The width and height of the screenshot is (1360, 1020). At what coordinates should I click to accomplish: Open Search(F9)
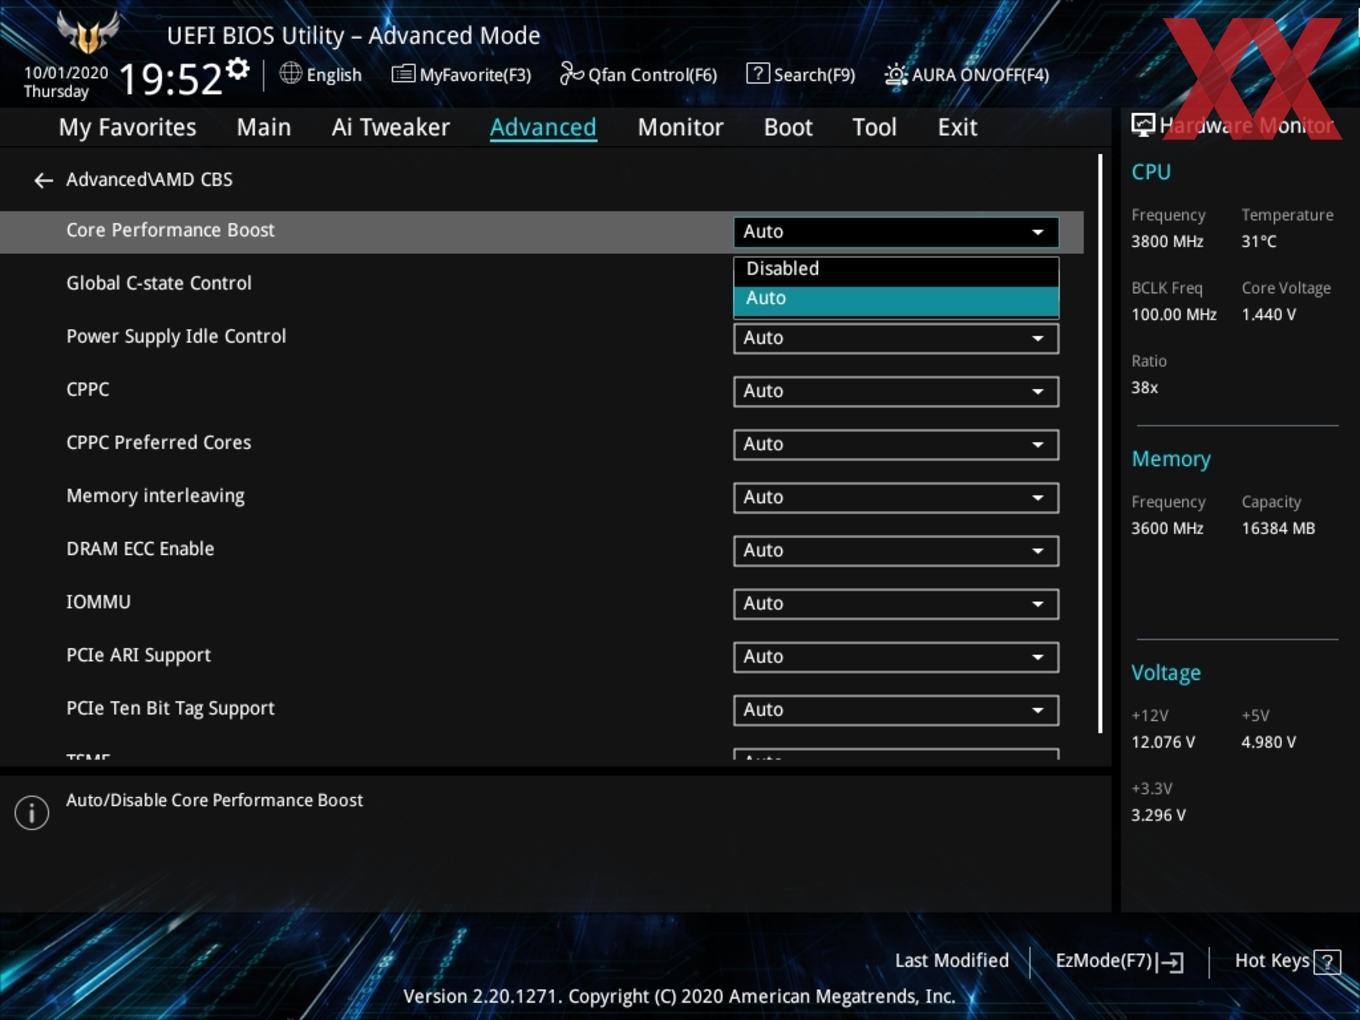[801, 74]
